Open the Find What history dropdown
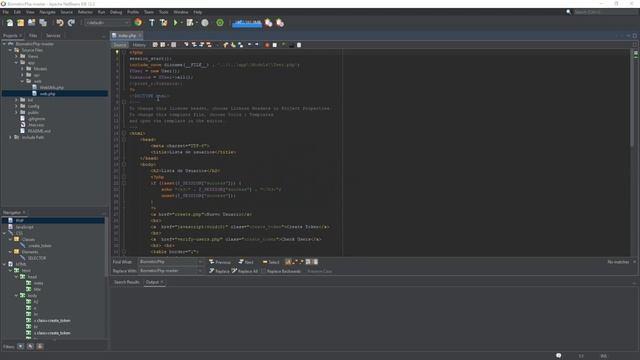This screenshot has width=640, height=360. tap(200, 262)
